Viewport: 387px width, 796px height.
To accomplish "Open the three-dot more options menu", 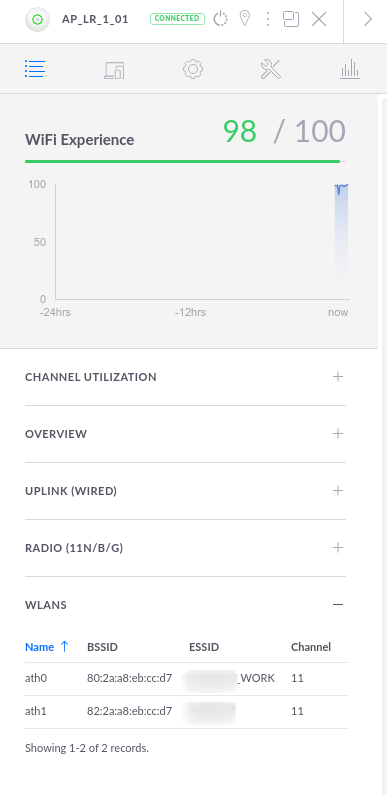I will coord(268,19).
